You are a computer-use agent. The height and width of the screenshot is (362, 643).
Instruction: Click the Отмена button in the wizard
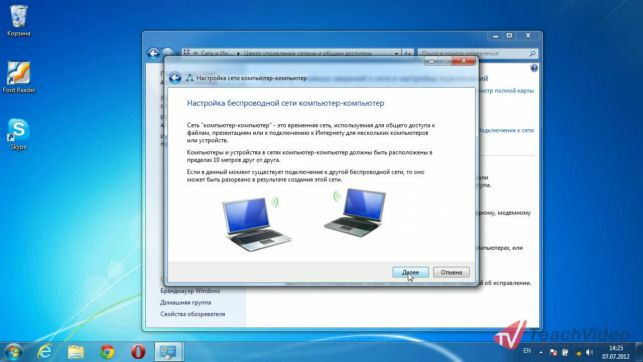(x=451, y=272)
